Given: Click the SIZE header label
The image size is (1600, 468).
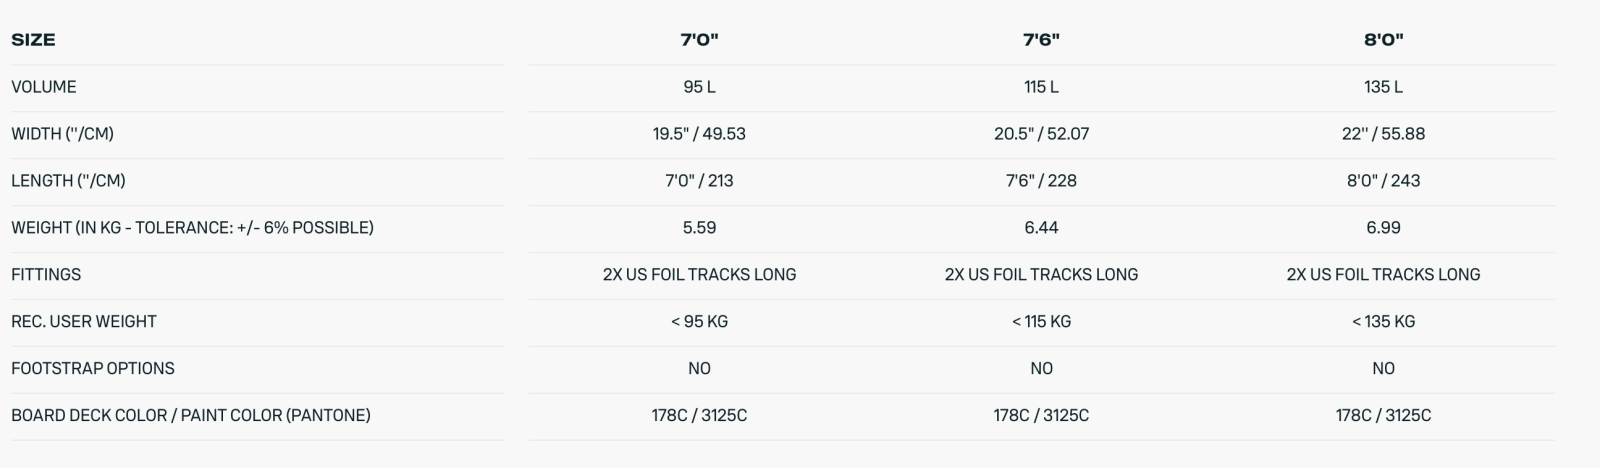Looking at the screenshot, I should pos(33,40).
